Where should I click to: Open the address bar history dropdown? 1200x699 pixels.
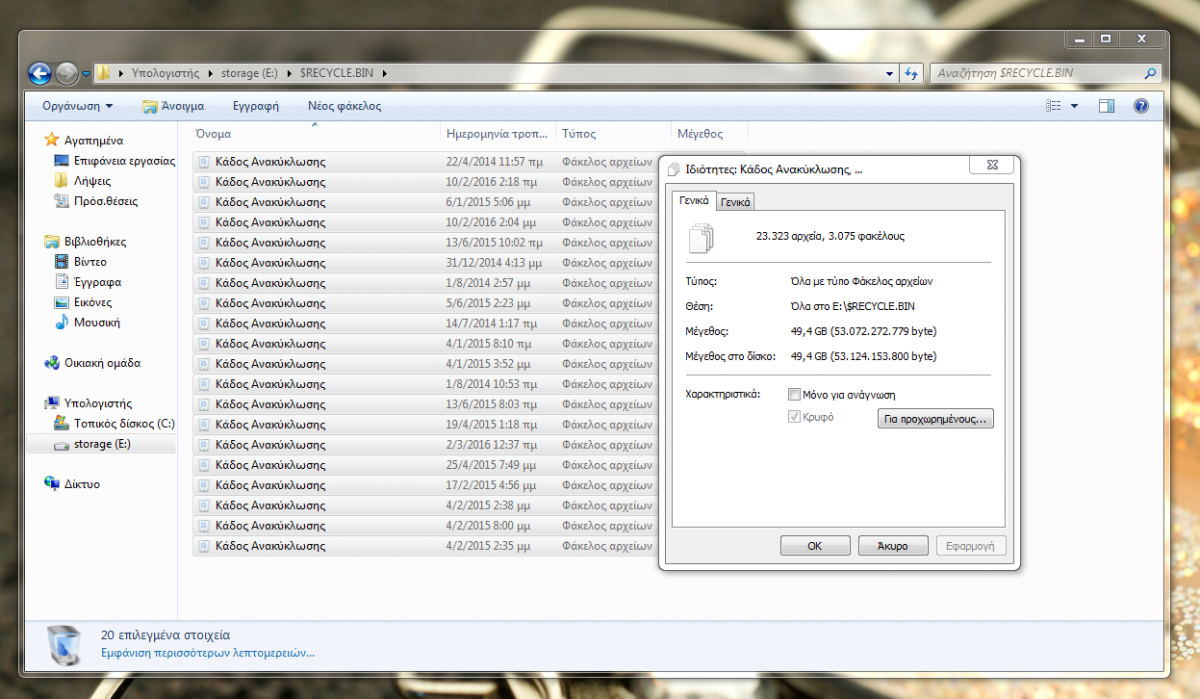click(x=890, y=74)
